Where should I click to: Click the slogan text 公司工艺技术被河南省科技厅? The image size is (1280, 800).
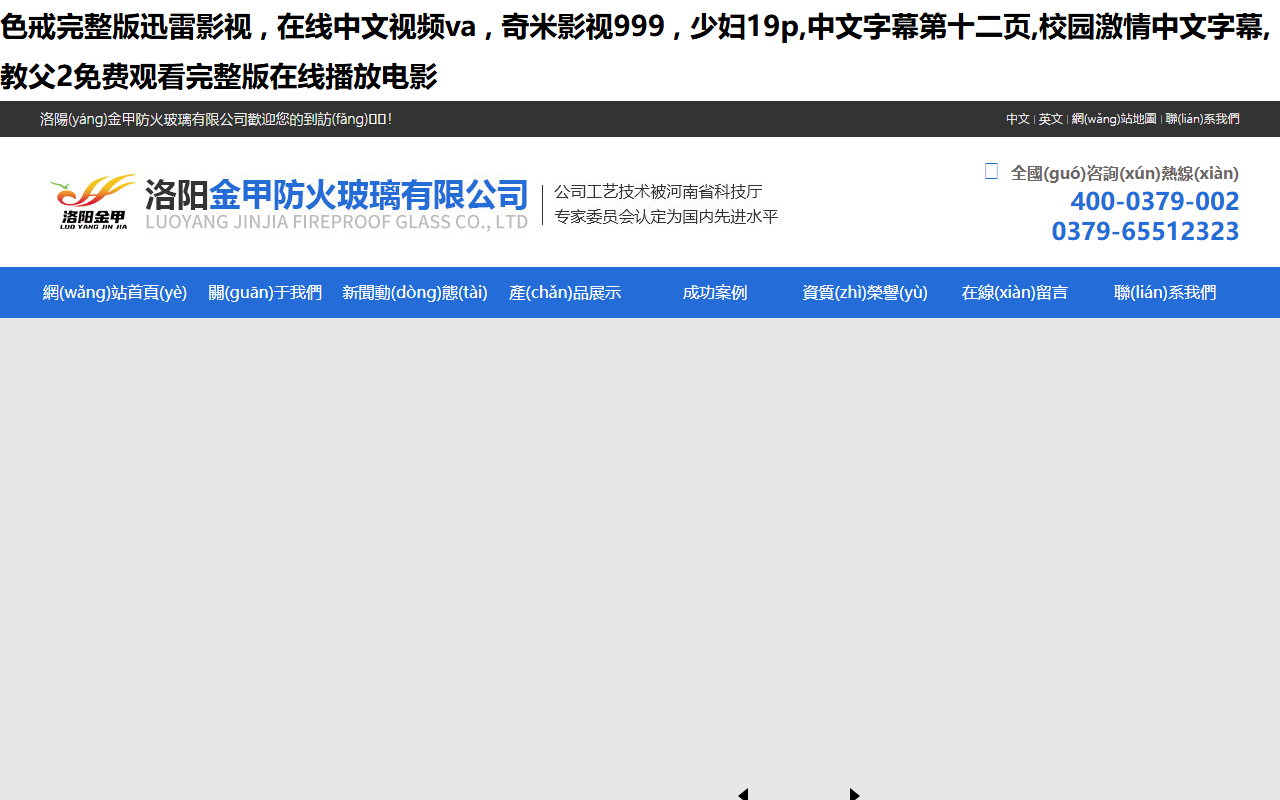tap(658, 191)
